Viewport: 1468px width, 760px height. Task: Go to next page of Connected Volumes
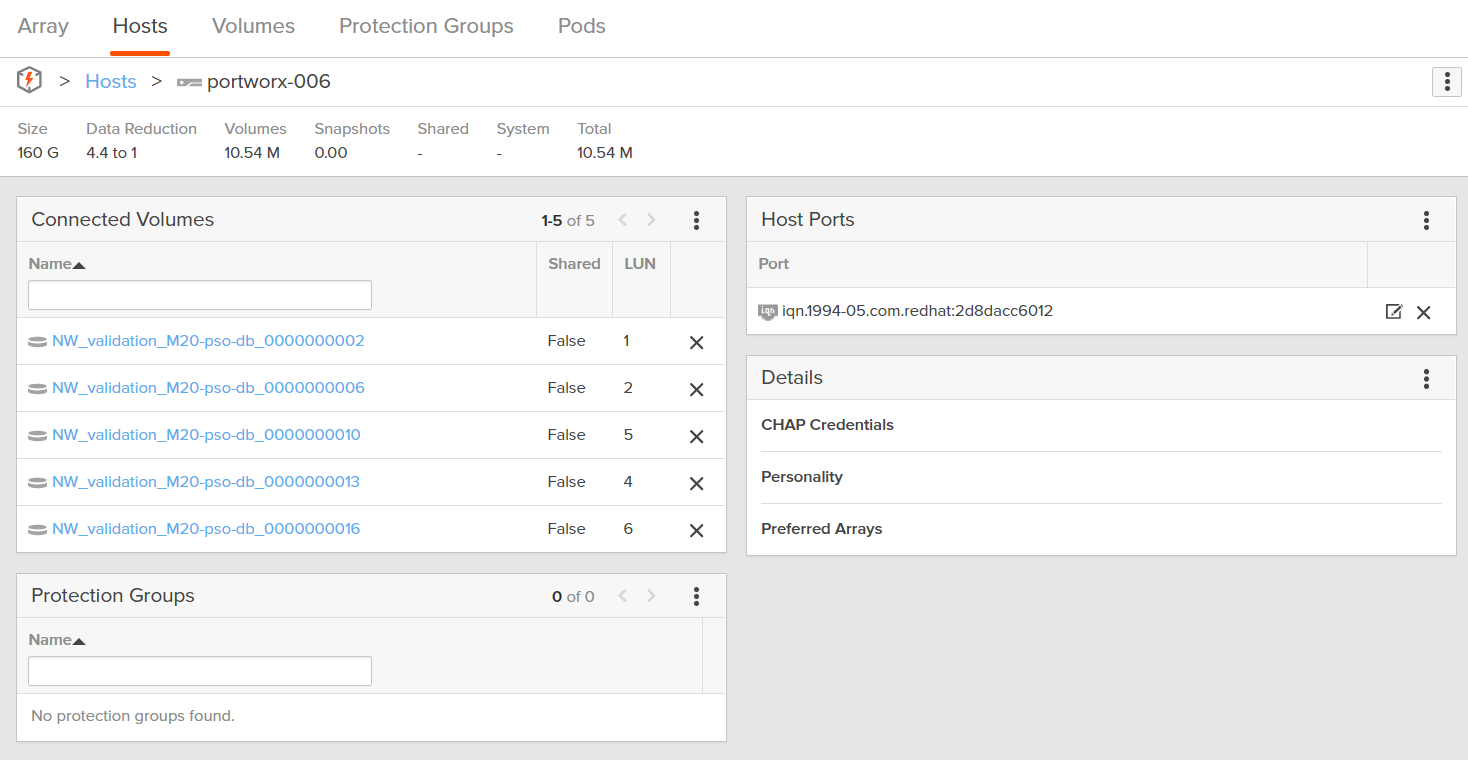(651, 220)
